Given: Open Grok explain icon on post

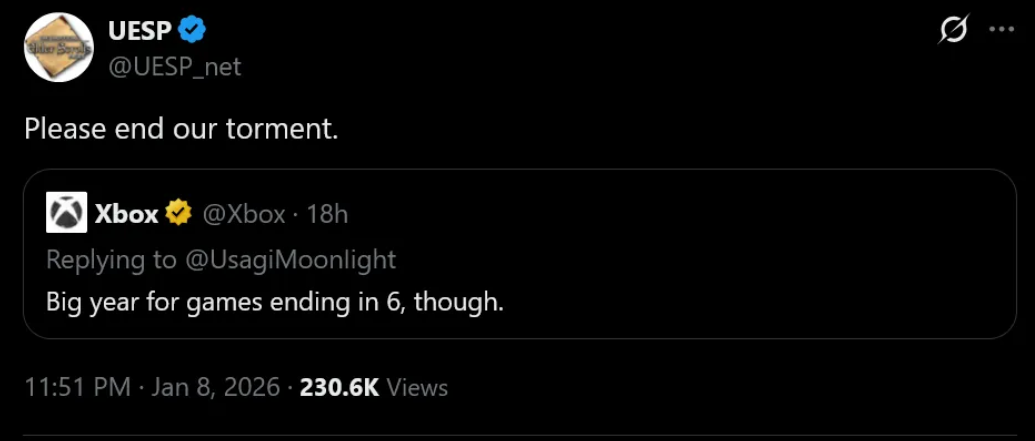Looking at the screenshot, I should click(x=953, y=31).
